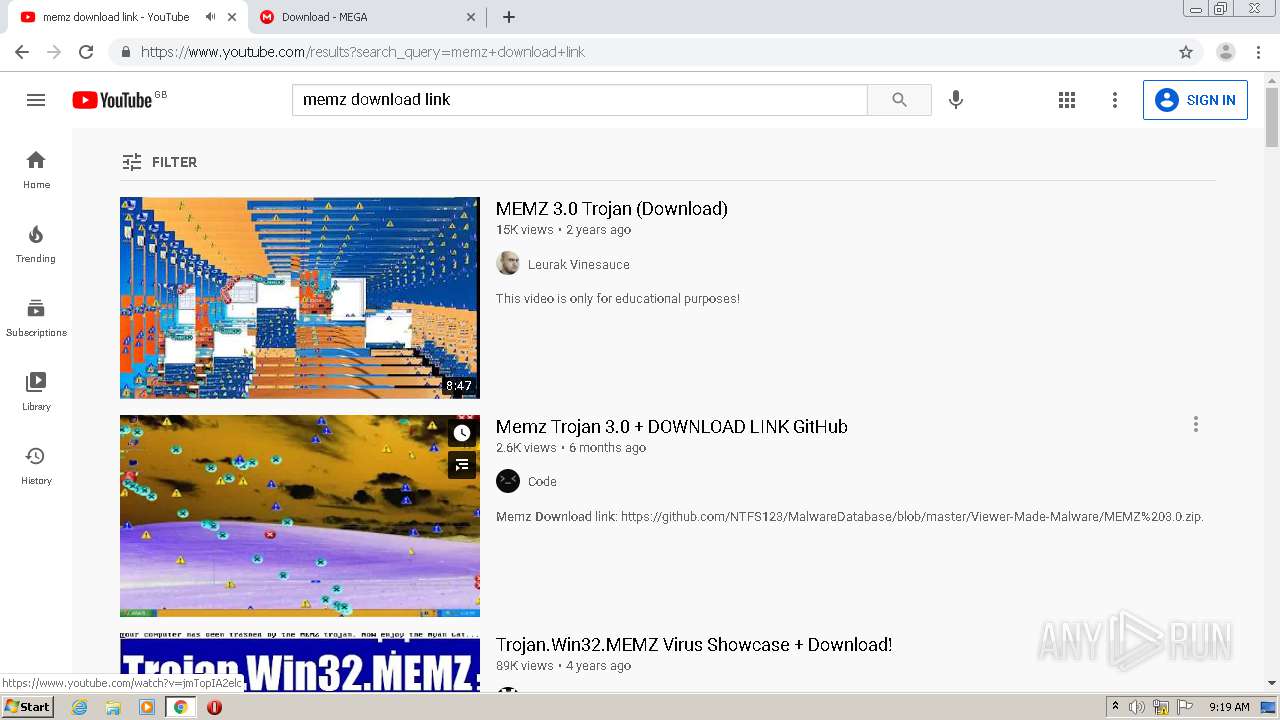Open Chrome profile avatar
The width and height of the screenshot is (1280, 720).
(x=1226, y=52)
